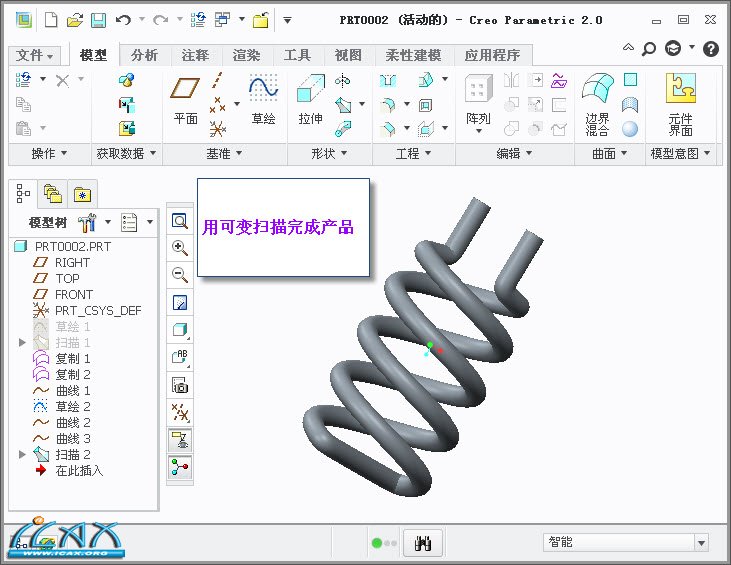Expand the 扫描 2 tree node
The width and height of the screenshot is (731, 565).
(23, 454)
